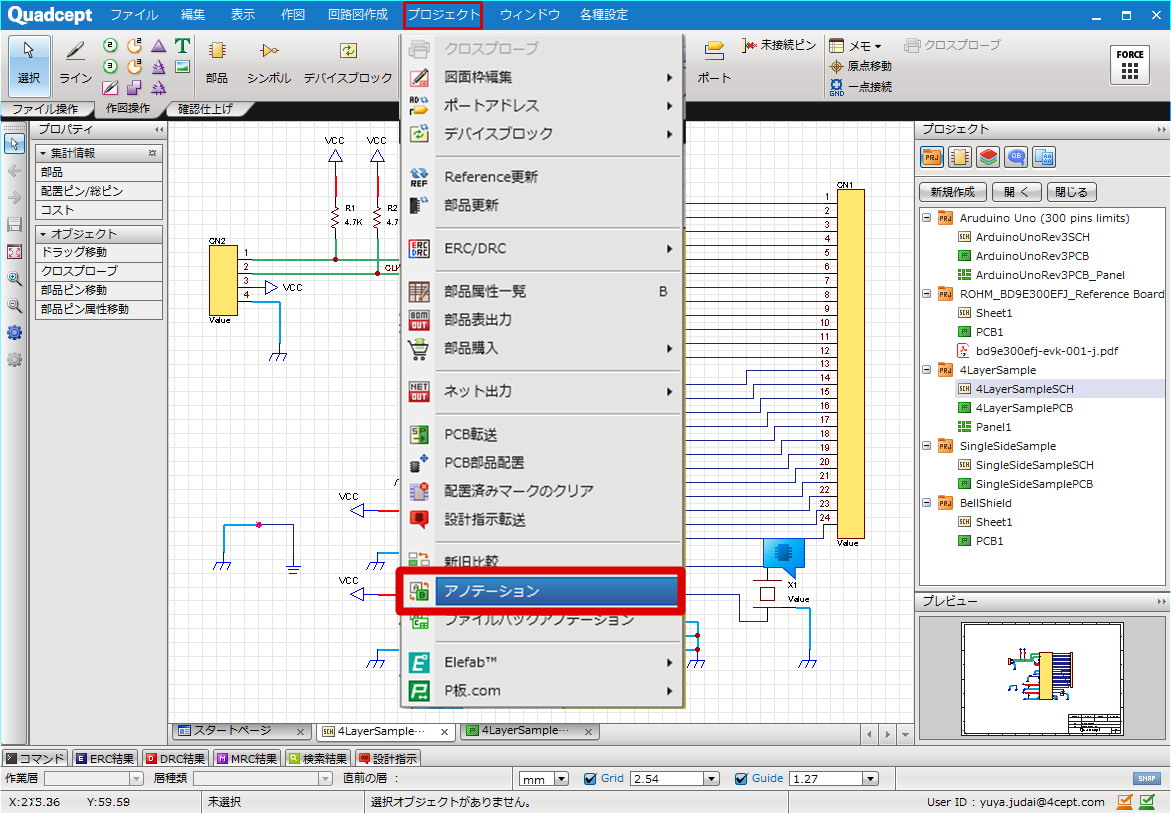1171x814 pixels.
Task: Close the 4LayerSample SCH document tab
Action: (x=444, y=732)
